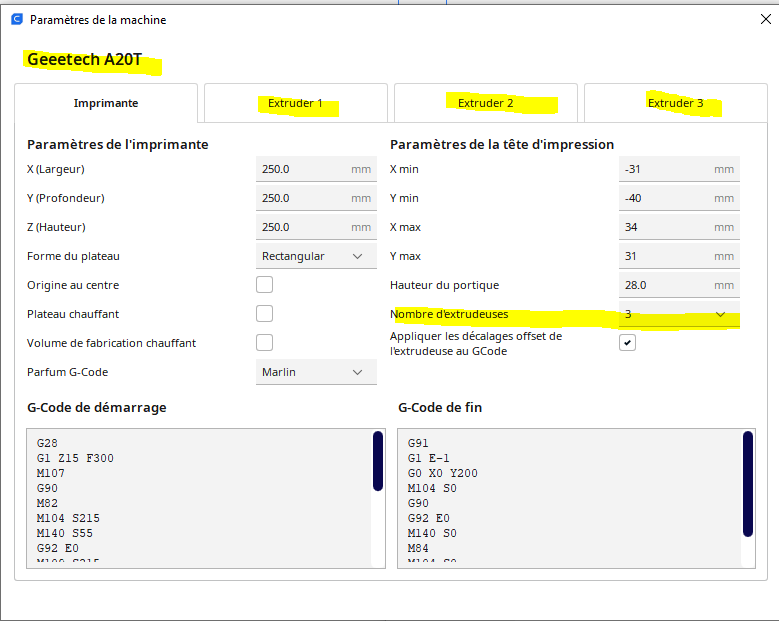
Task: Uncheck Appliquer les décalages offset checkbox
Action: 627,343
